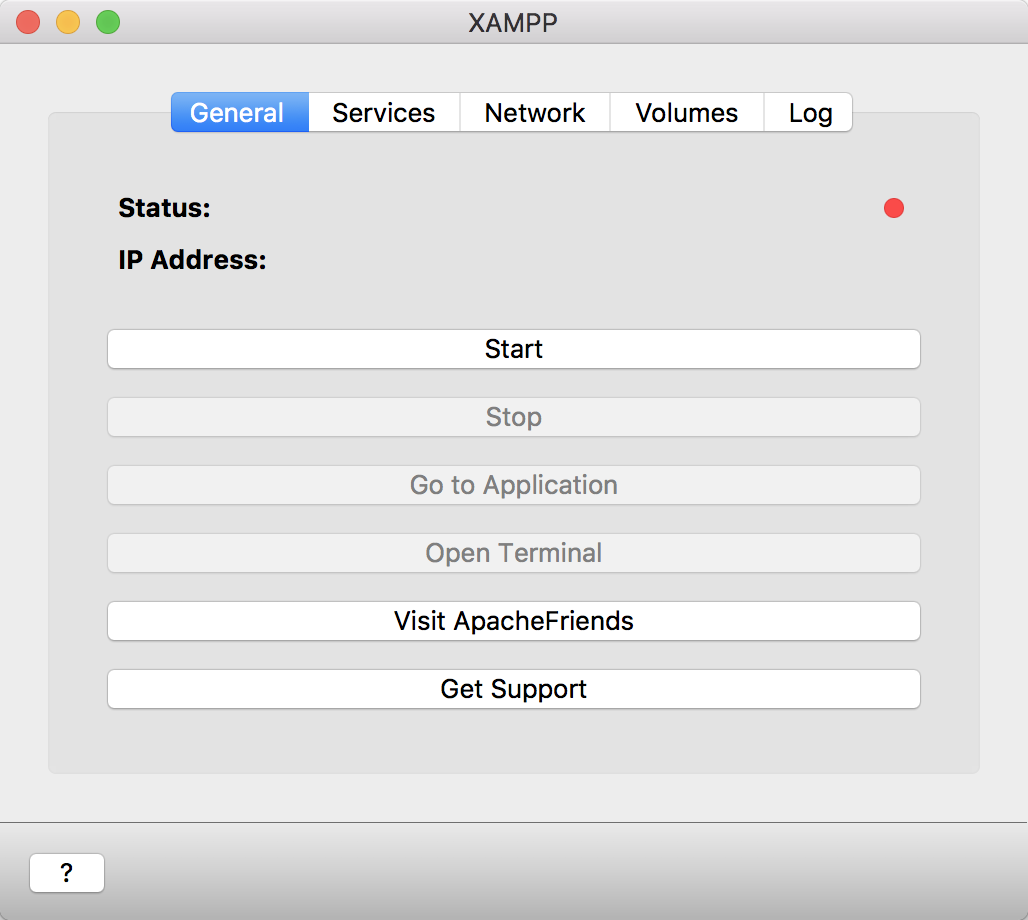
Task: Switch to the General tab
Action: [237, 113]
